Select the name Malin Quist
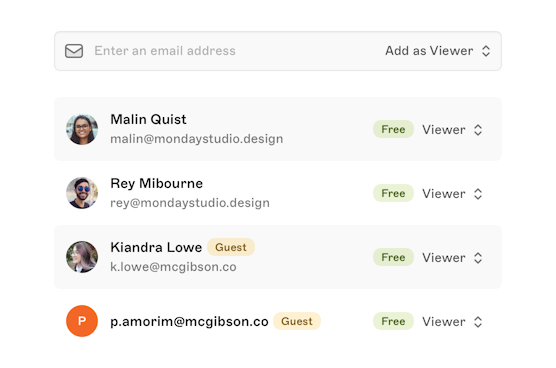The height and width of the screenshot is (368, 556). (x=148, y=119)
